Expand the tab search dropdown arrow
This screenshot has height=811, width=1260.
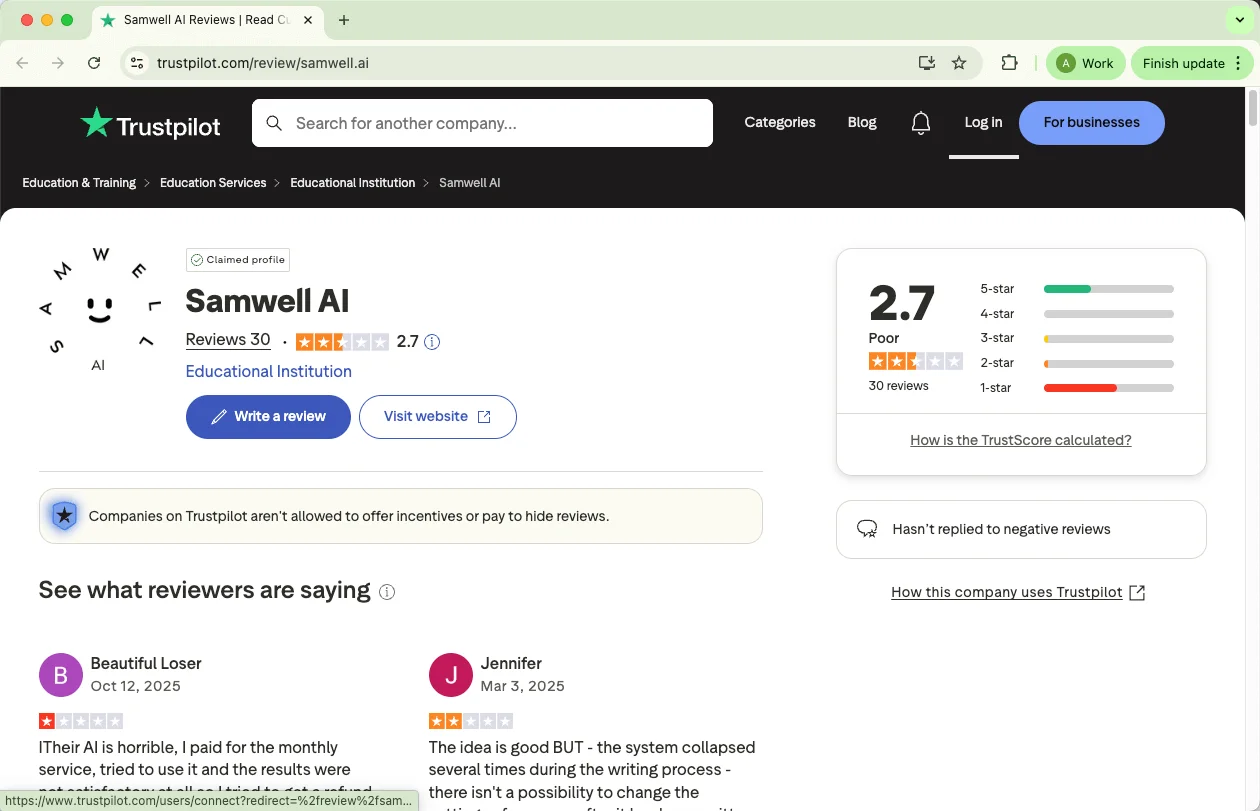pyautogui.click(x=1240, y=20)
